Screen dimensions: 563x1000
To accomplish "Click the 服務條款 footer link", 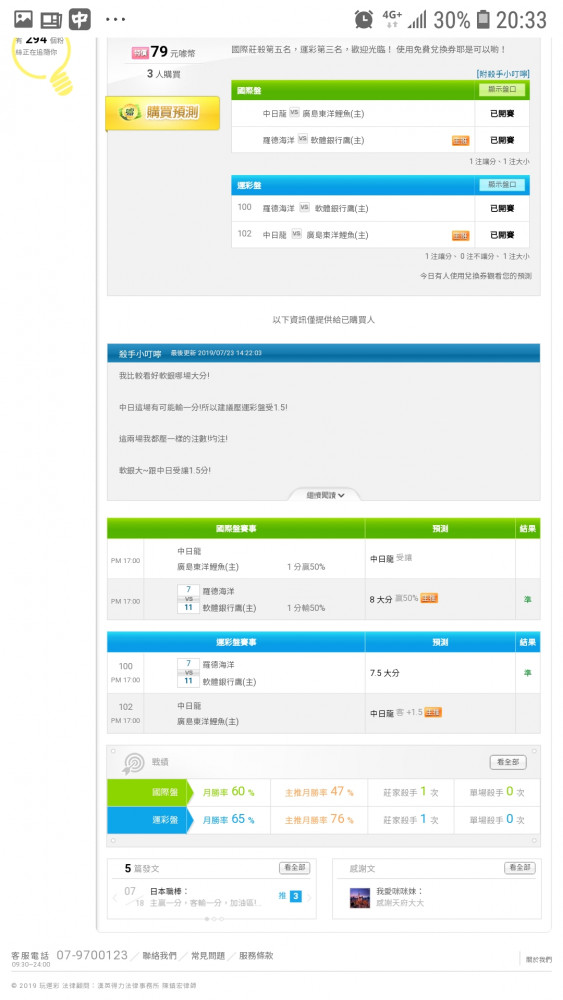I will (x=256, y=955).
